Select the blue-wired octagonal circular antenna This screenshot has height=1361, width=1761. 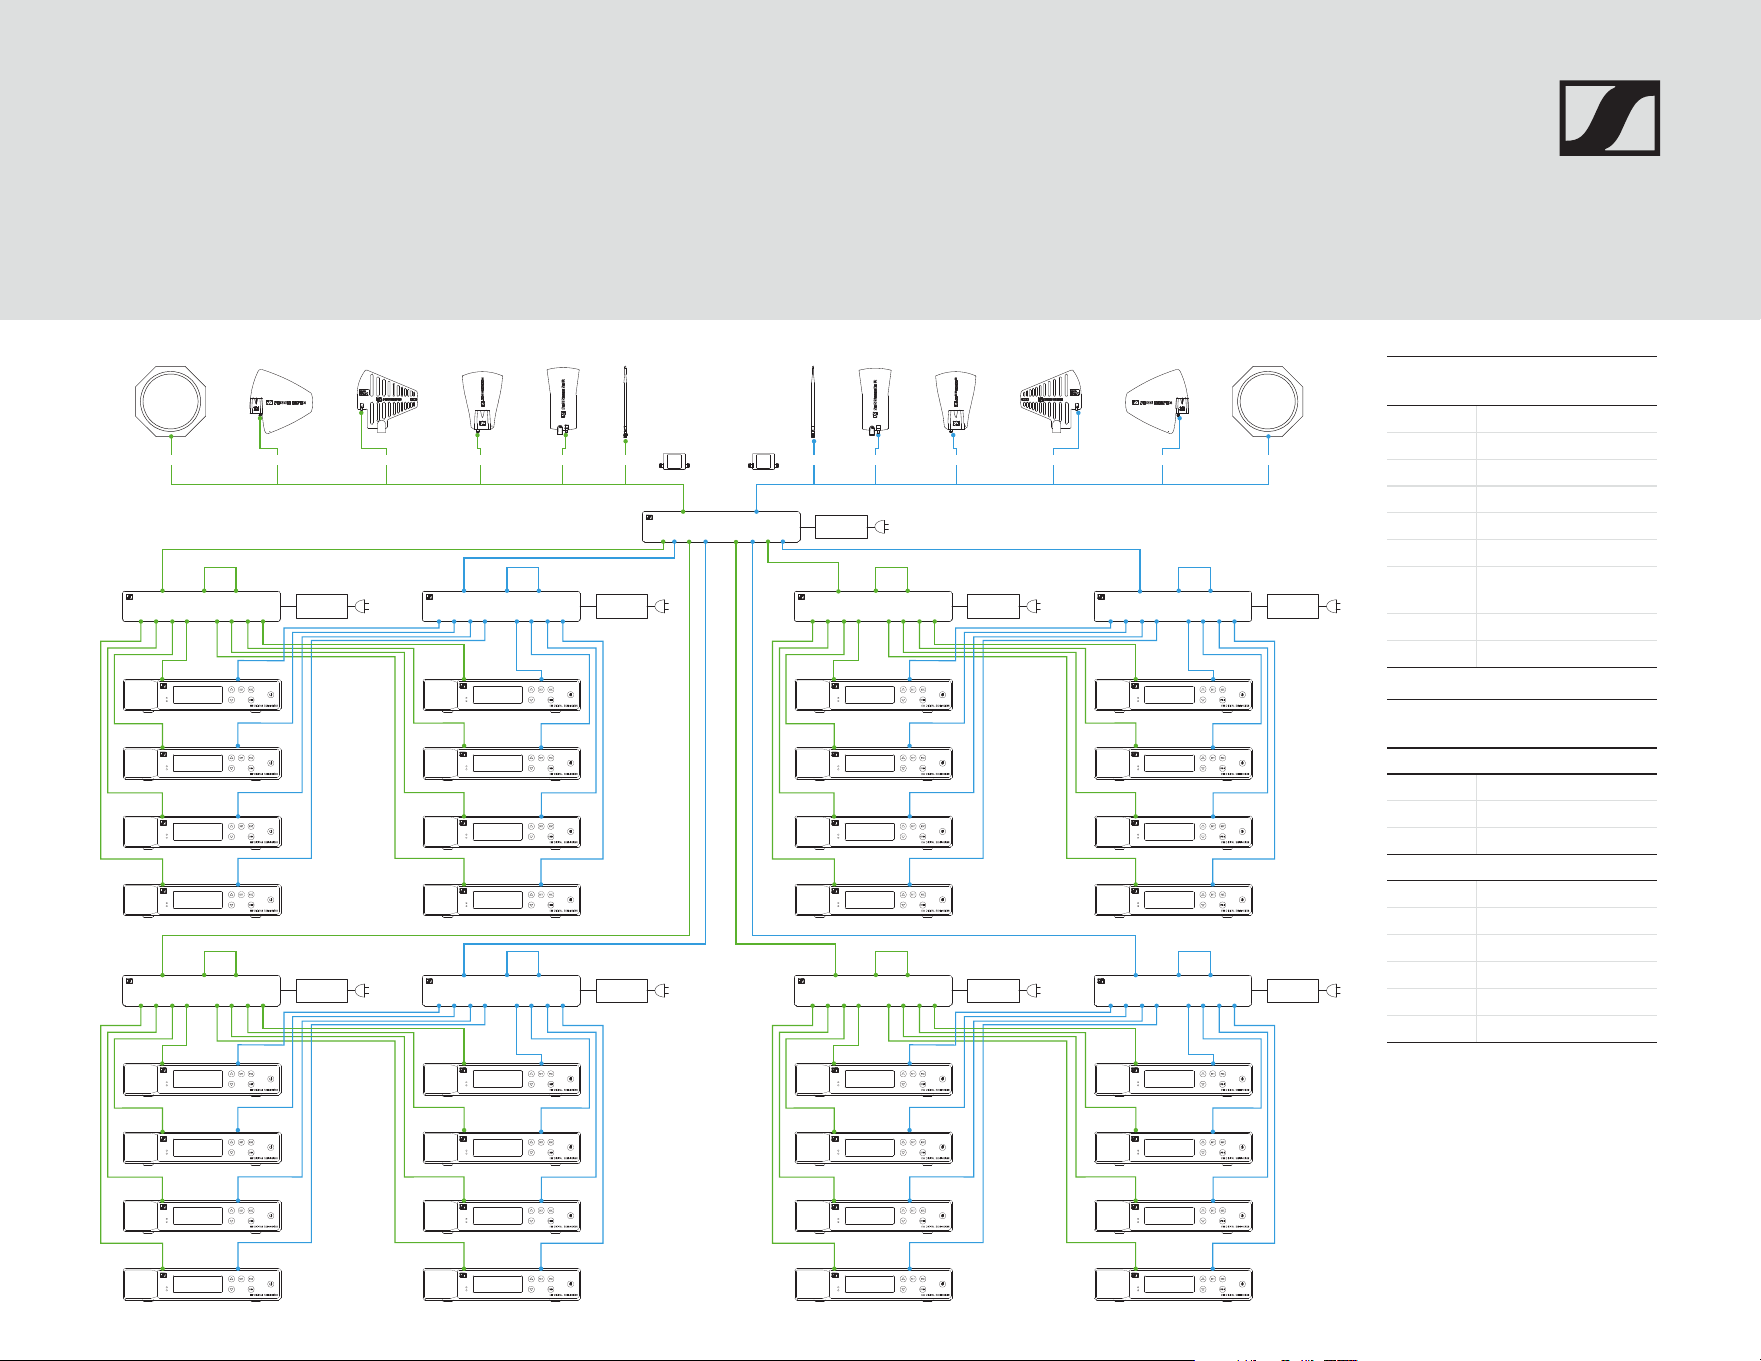tap(1268, 402)
